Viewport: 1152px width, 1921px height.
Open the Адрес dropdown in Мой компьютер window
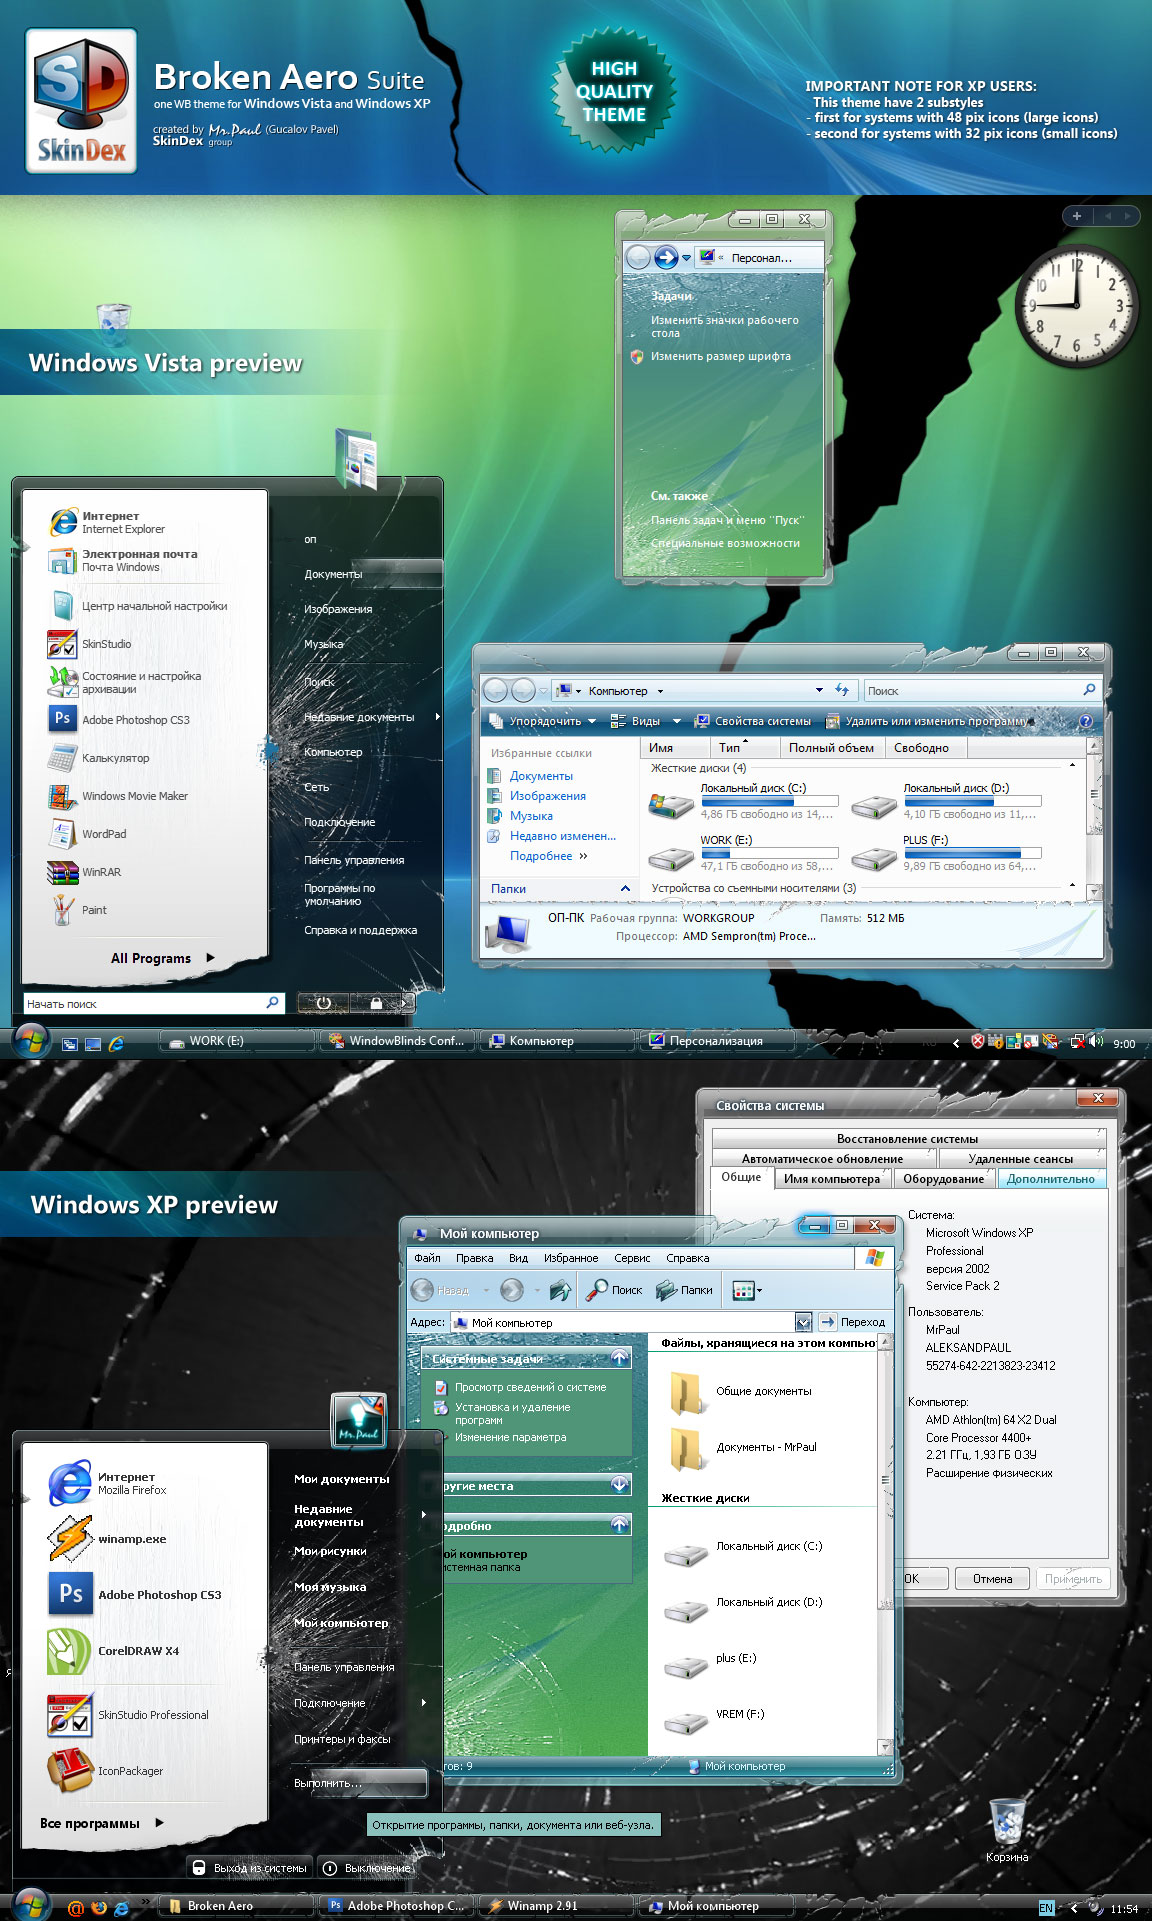803,1322
